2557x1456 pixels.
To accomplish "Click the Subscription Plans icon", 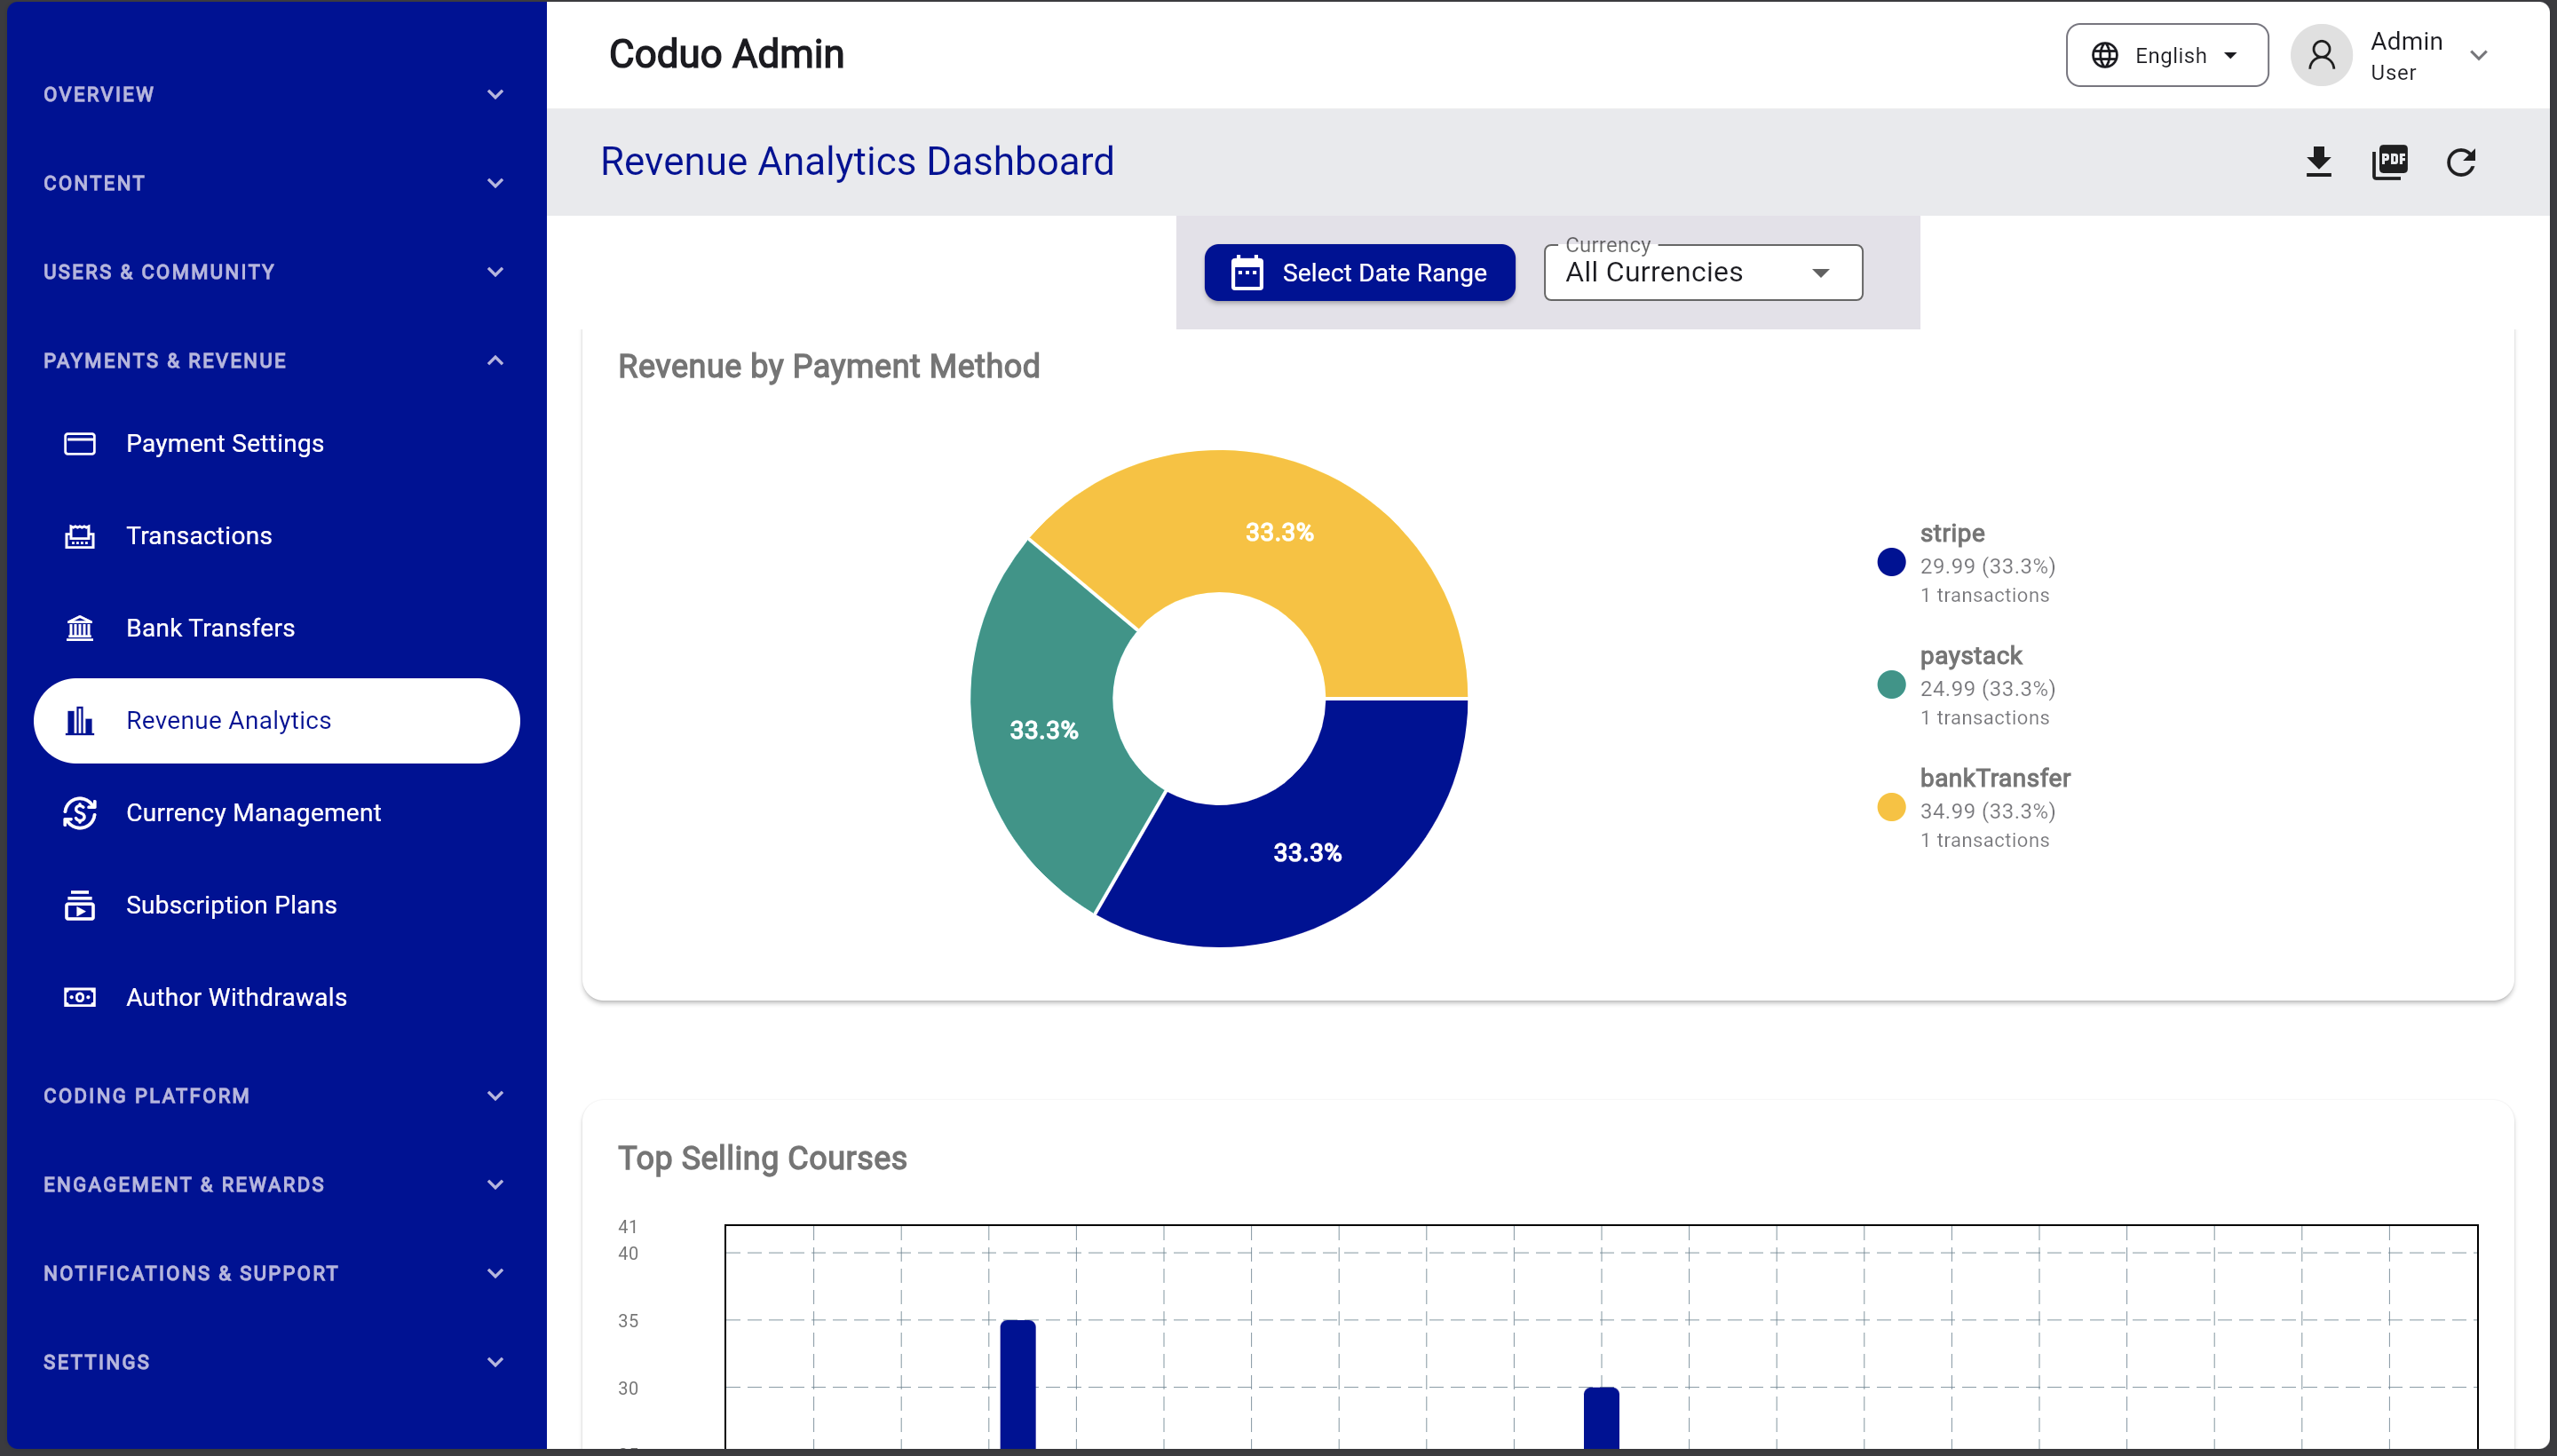I will [80, 905].
